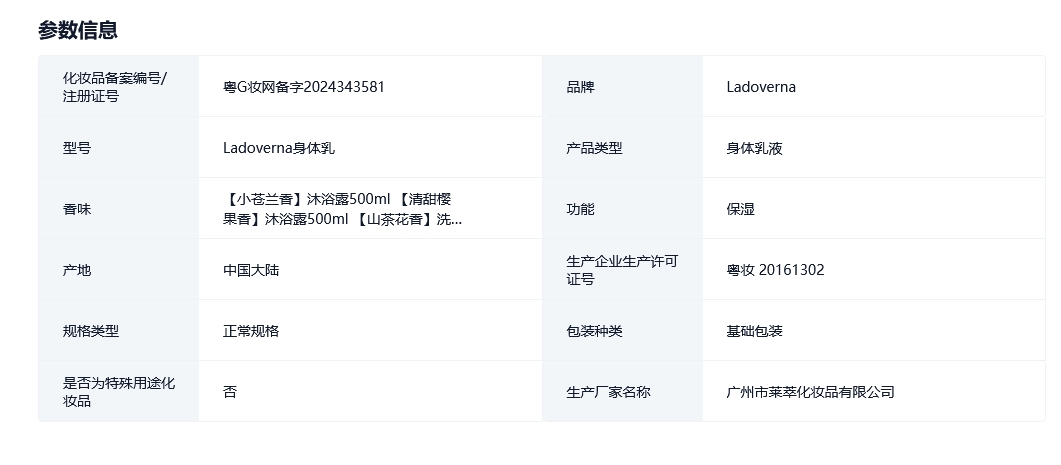The image size is (1061, 465).
Task: Click the 生产企业生产许可证号 label
Action: point(622,269)
